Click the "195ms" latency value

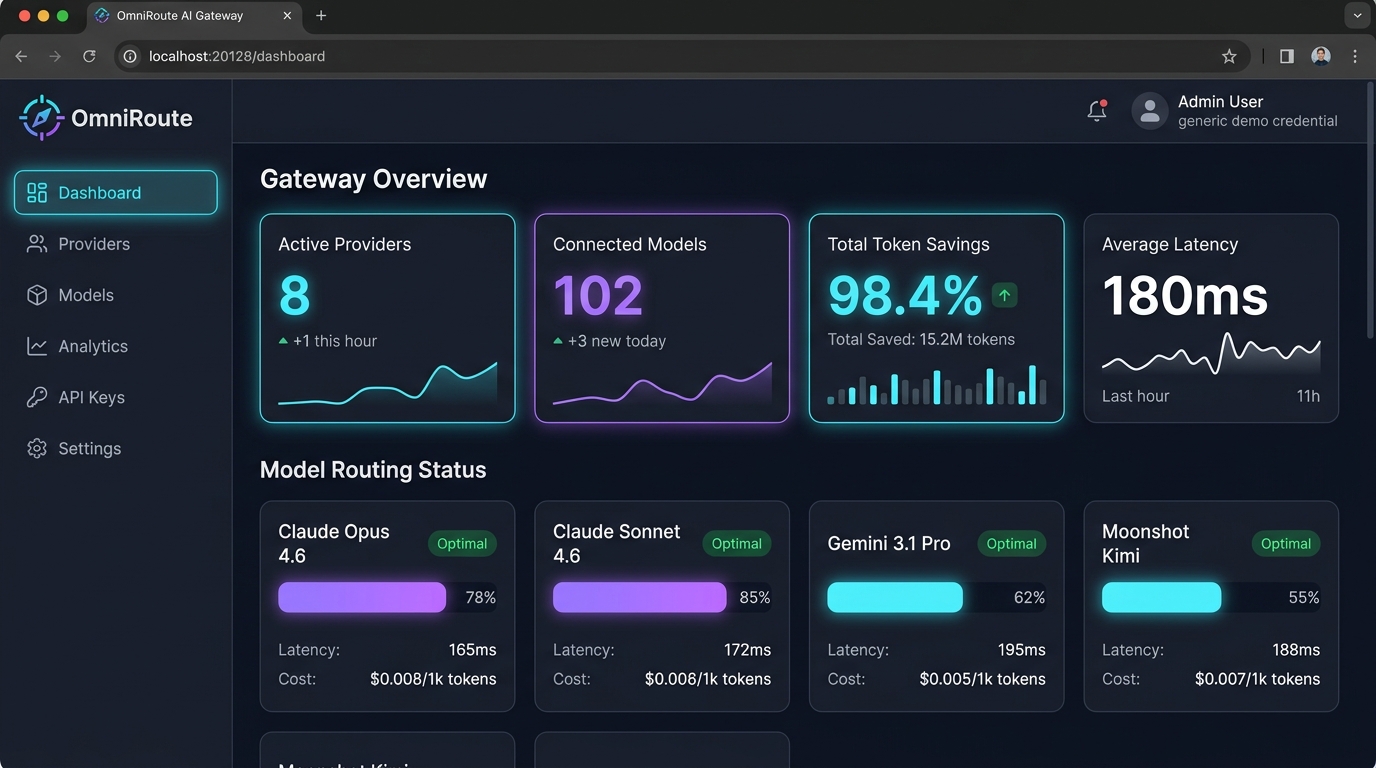click(x=1022, y=650)
